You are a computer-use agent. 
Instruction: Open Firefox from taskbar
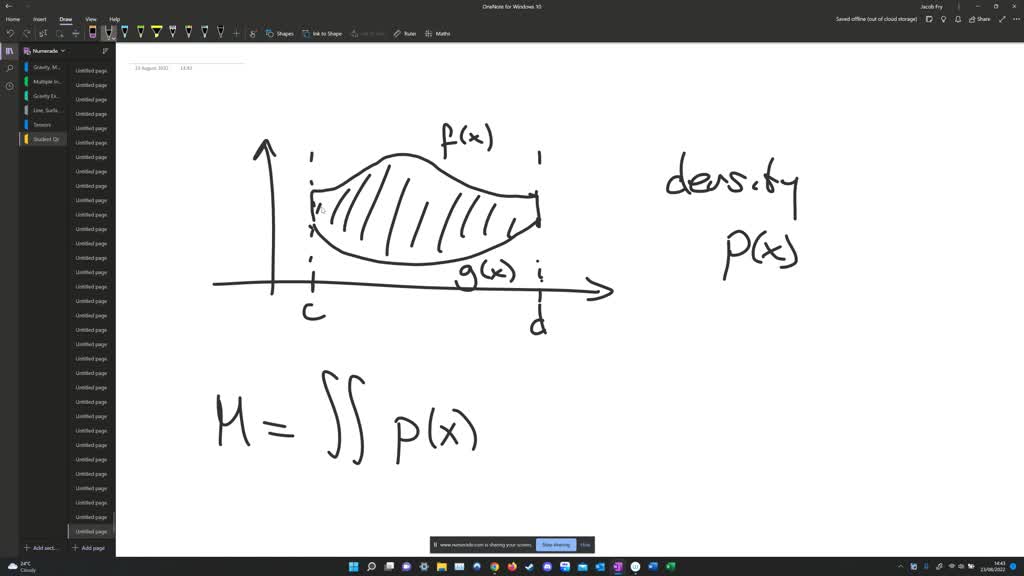point(512,566)
